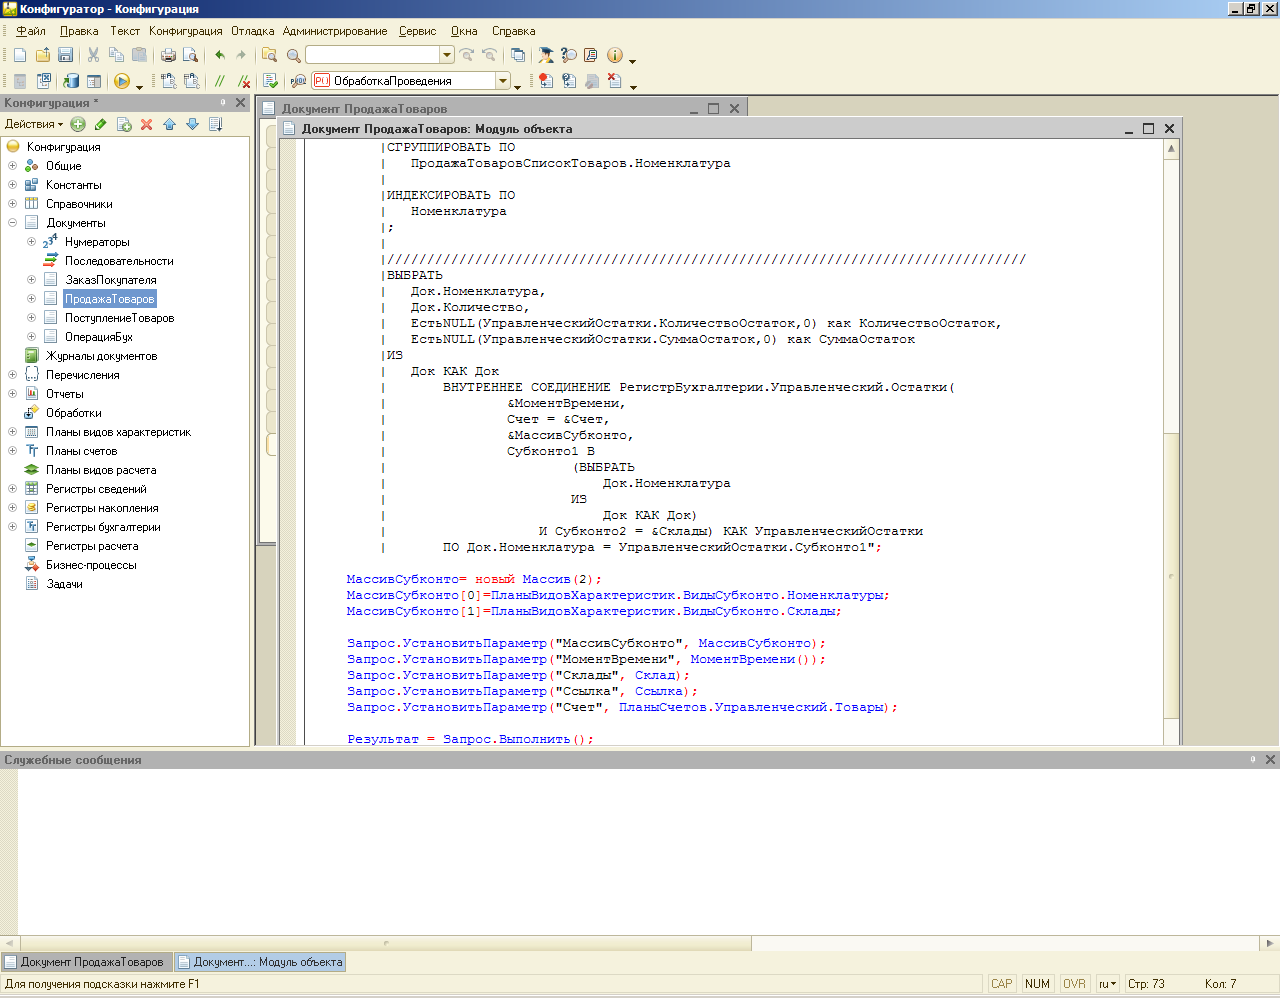Open the ОбработкаПроведения procedure dropdown
1280x998 pixels.
coord(503,81)
